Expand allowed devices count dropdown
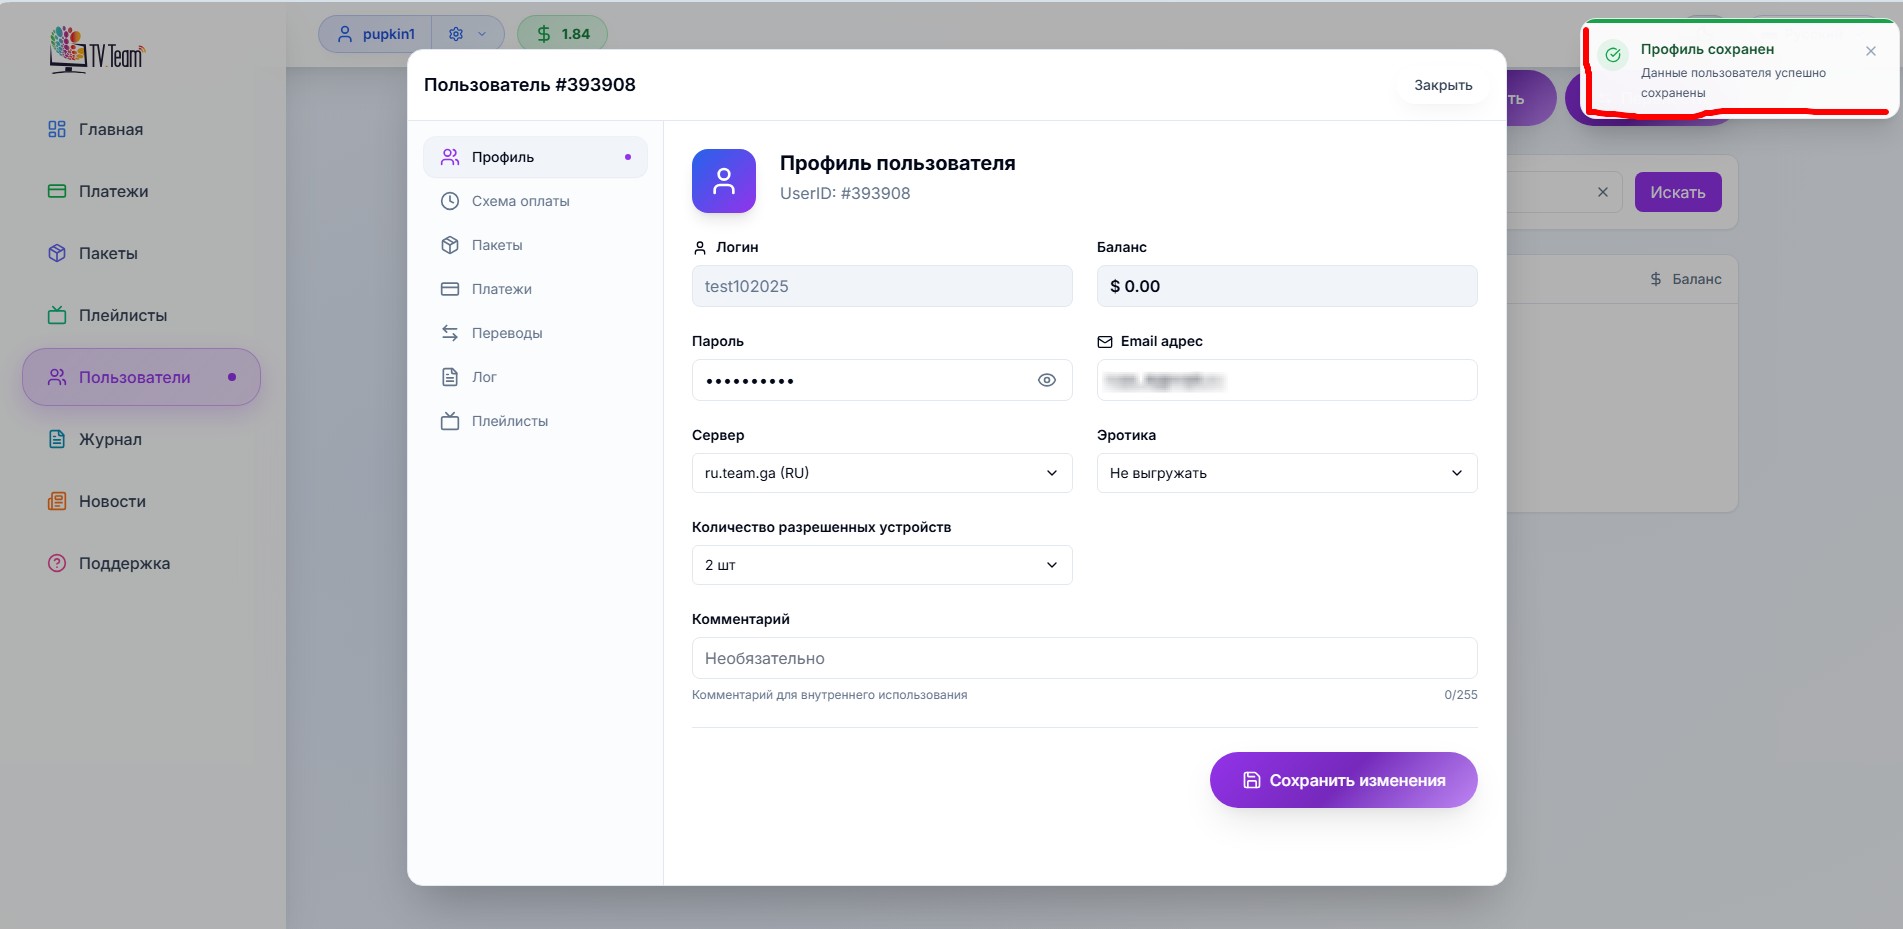Screen dimensions: 1903x929 click(x=881, y=565)
